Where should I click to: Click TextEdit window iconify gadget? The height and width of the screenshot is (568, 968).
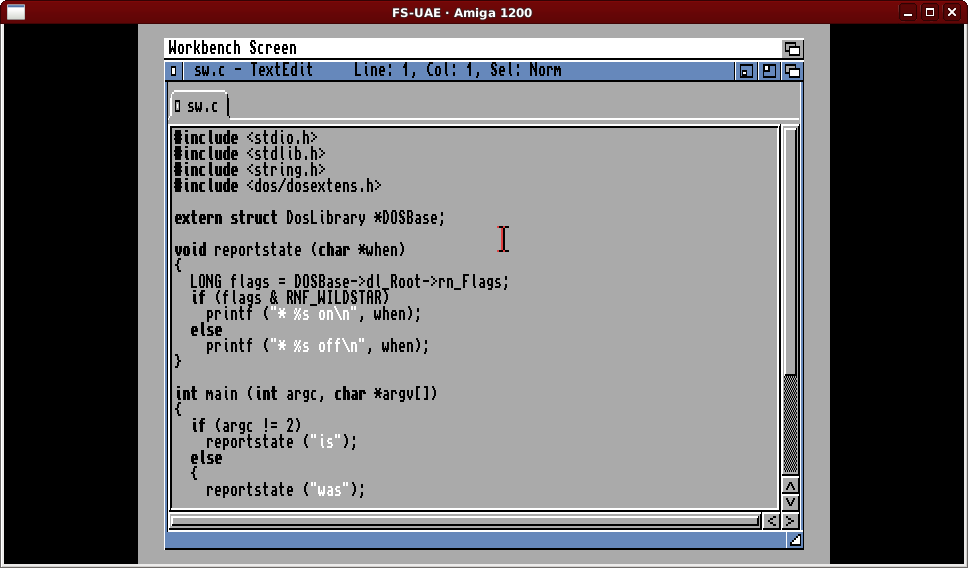tap(746, 71)
